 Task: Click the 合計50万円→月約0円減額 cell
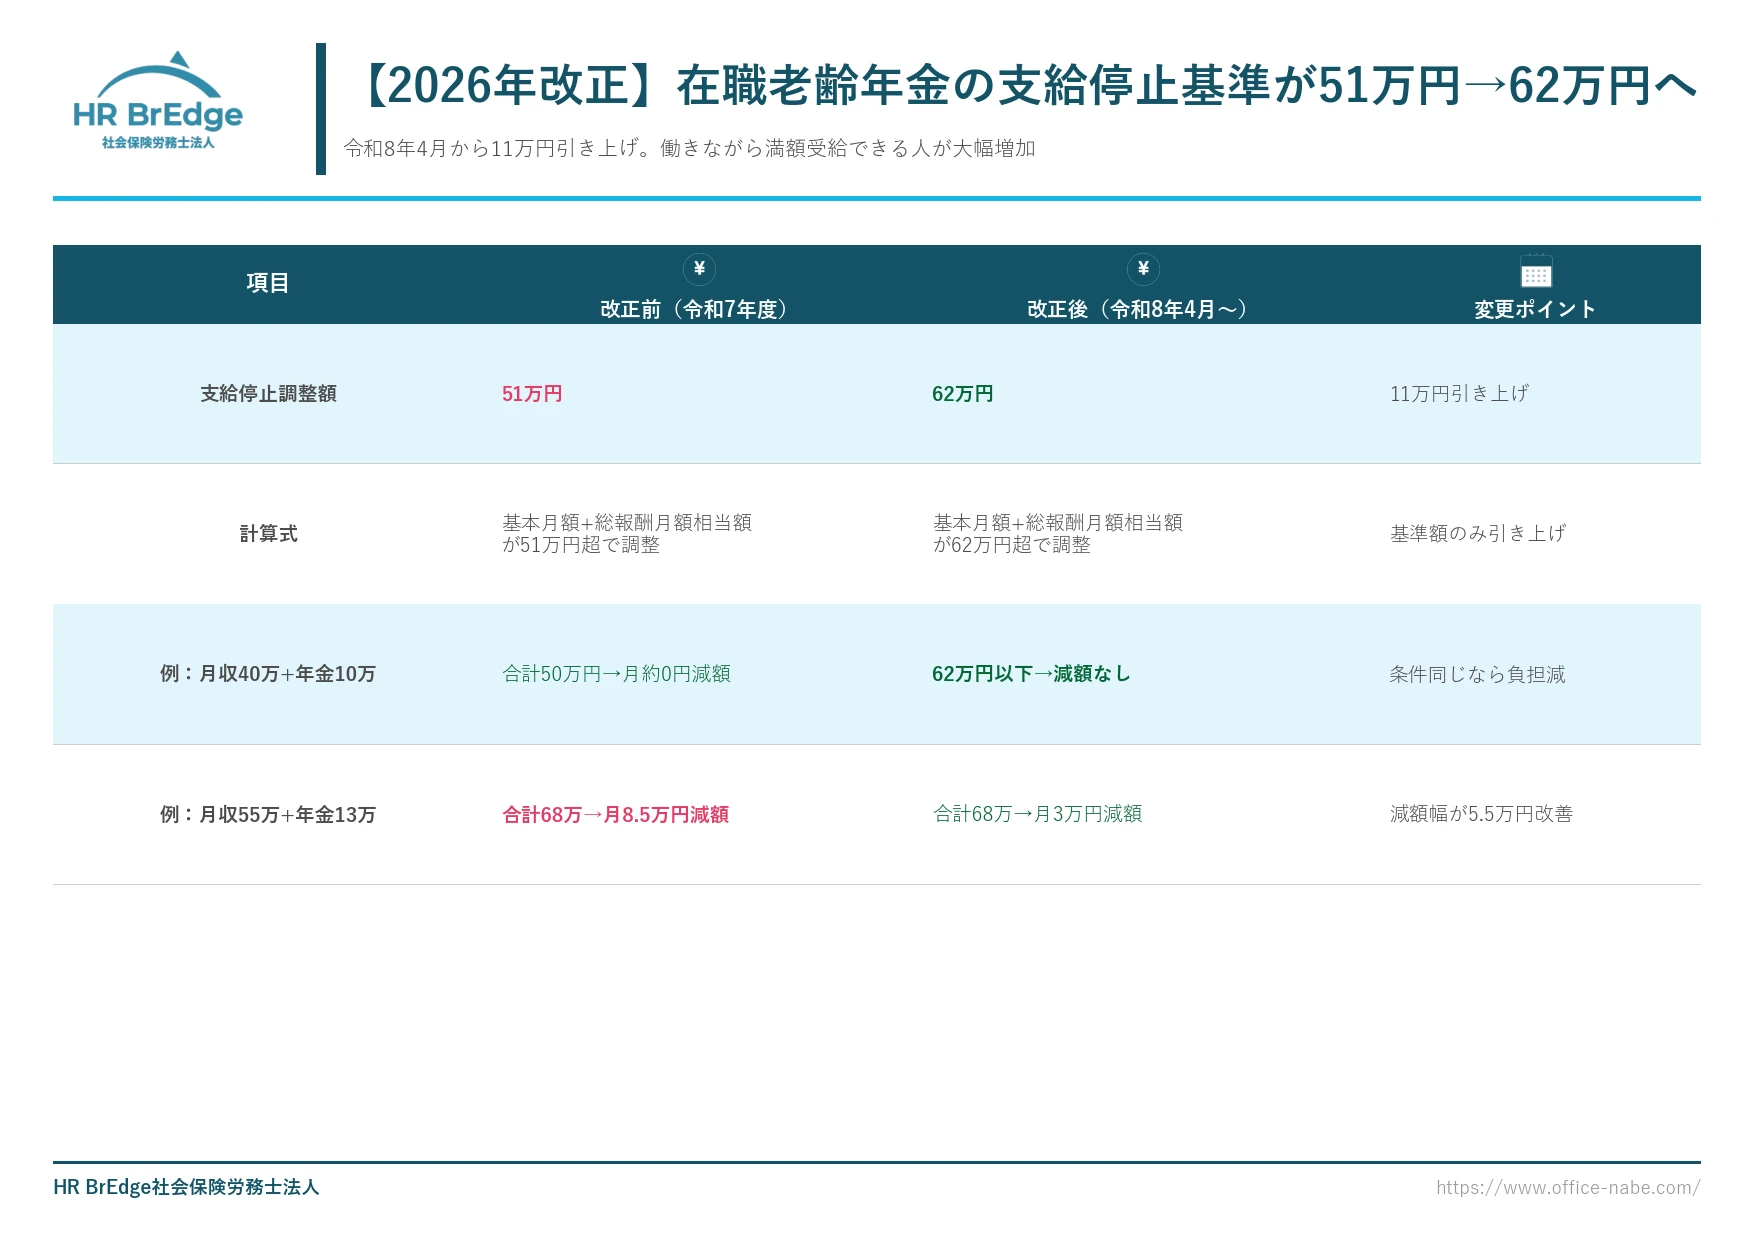coord(616,674)
